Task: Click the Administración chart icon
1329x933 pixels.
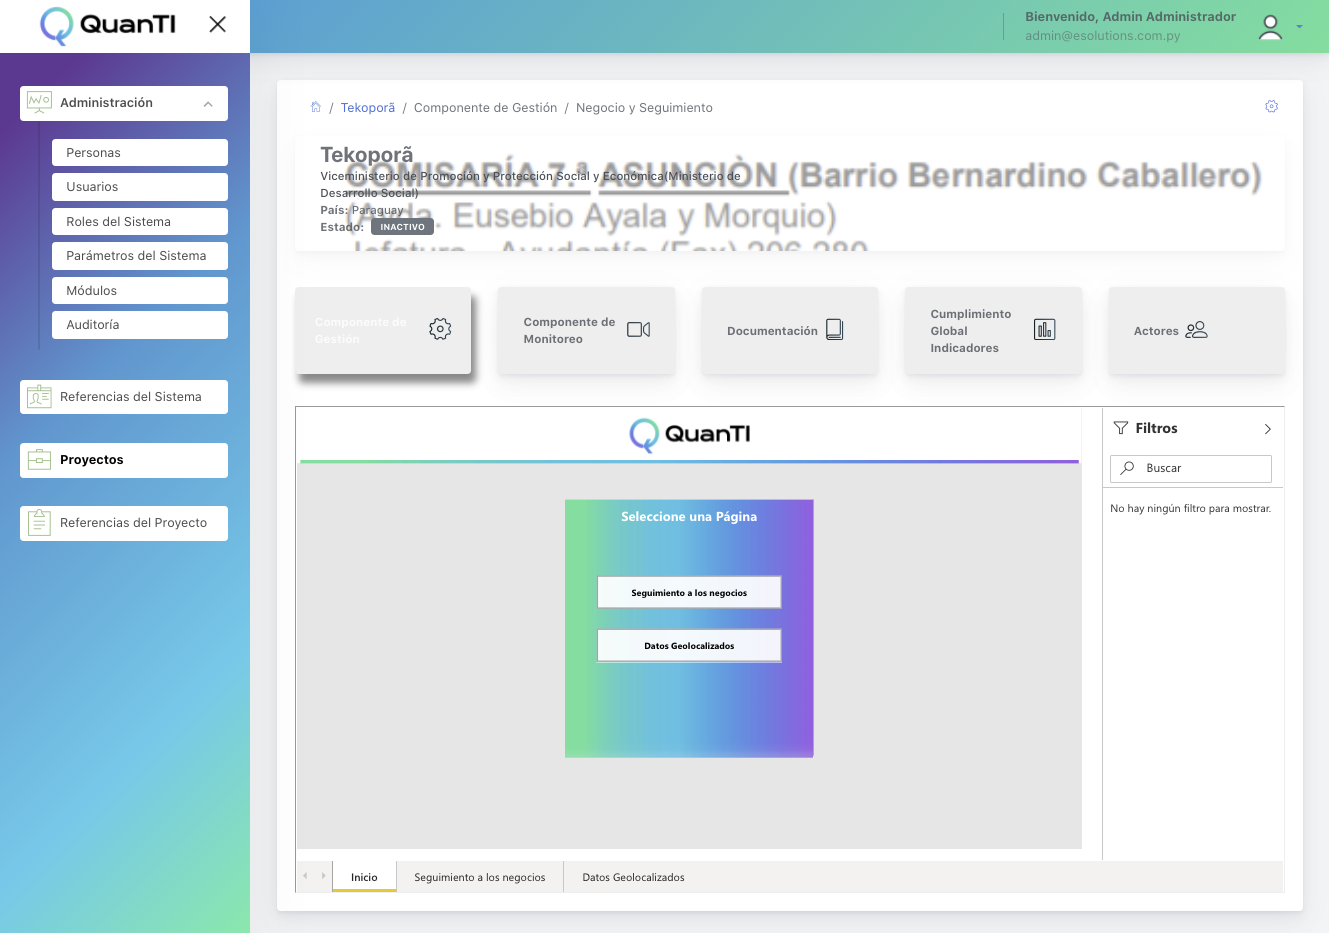Action: [x=40, y=102]
